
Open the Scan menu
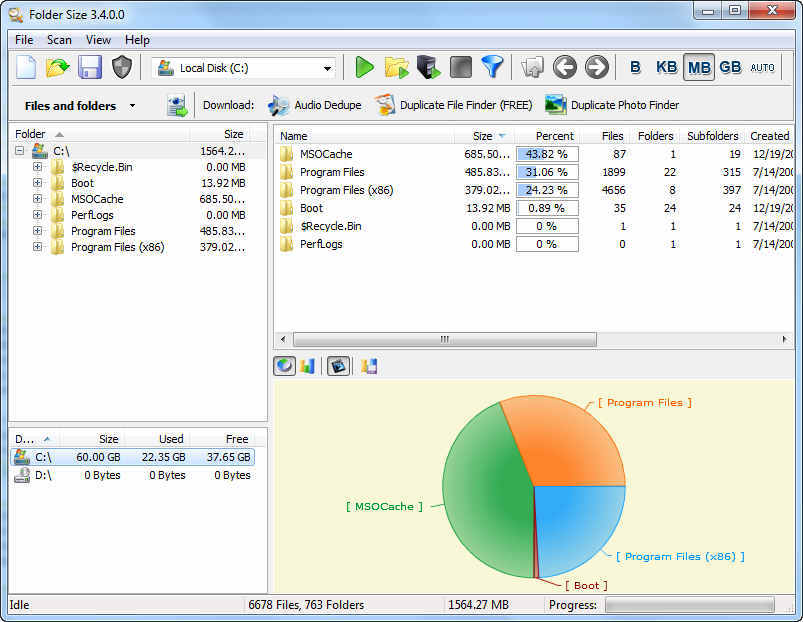(59, 40)
